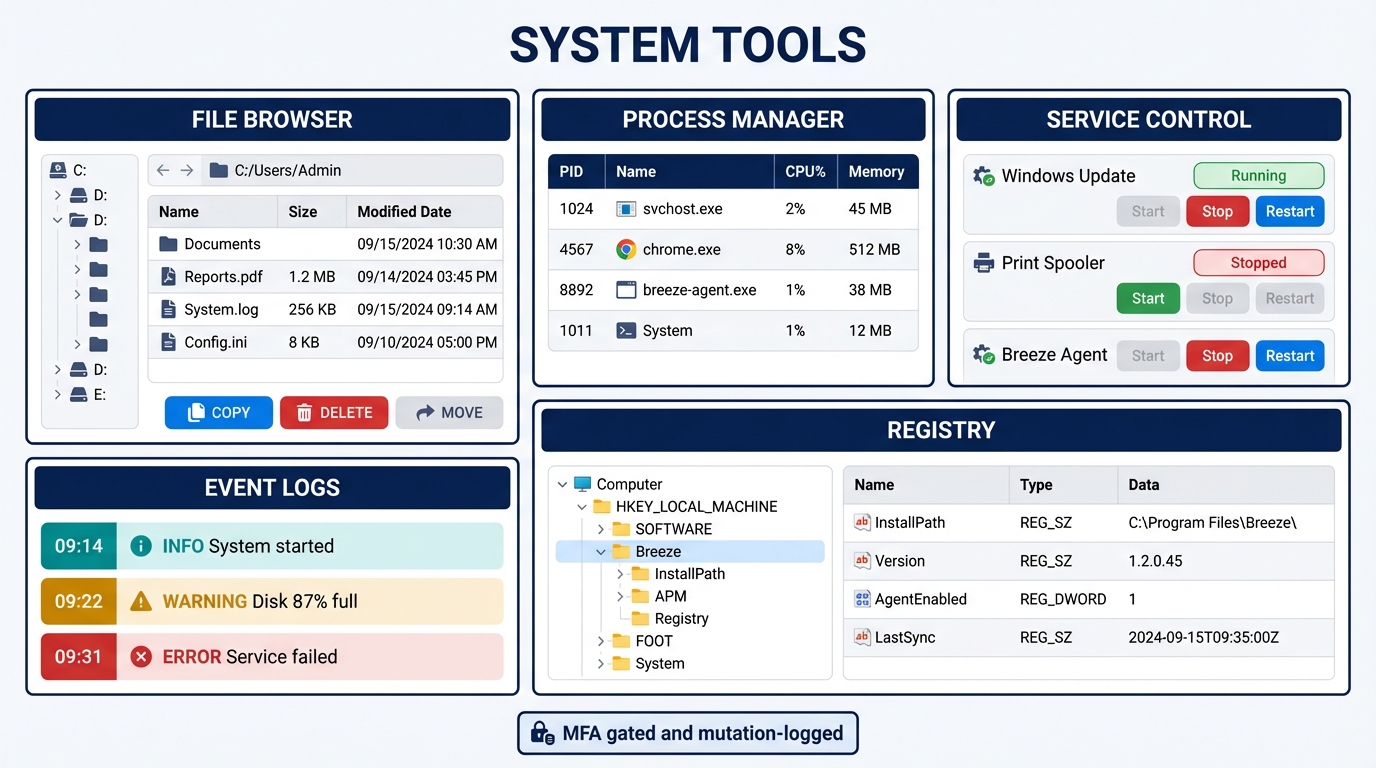Start the Print Spooler service

point(1147,298)
